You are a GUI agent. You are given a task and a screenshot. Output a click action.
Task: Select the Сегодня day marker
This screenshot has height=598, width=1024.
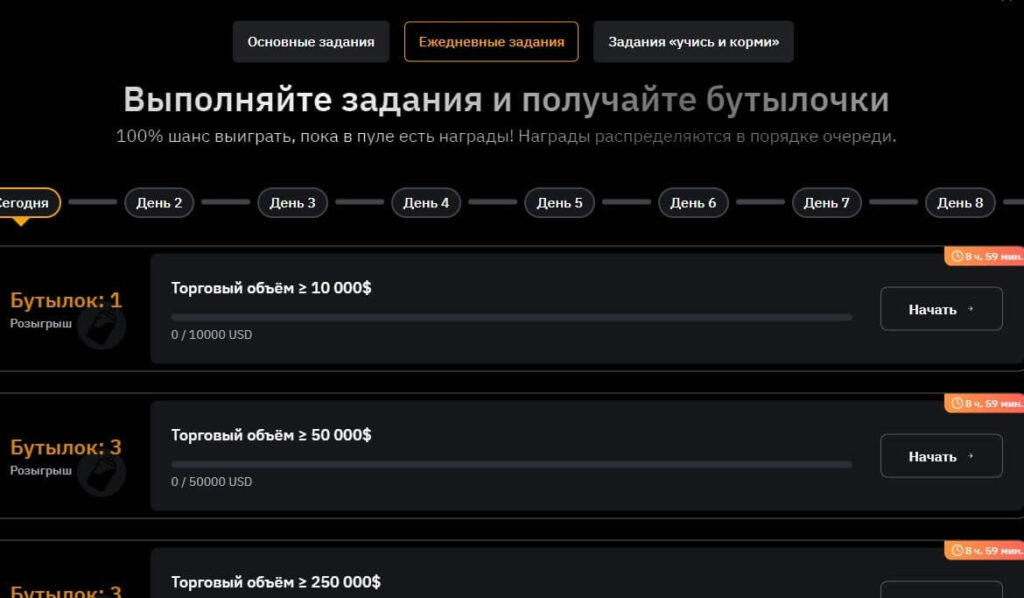click(25, 203)
